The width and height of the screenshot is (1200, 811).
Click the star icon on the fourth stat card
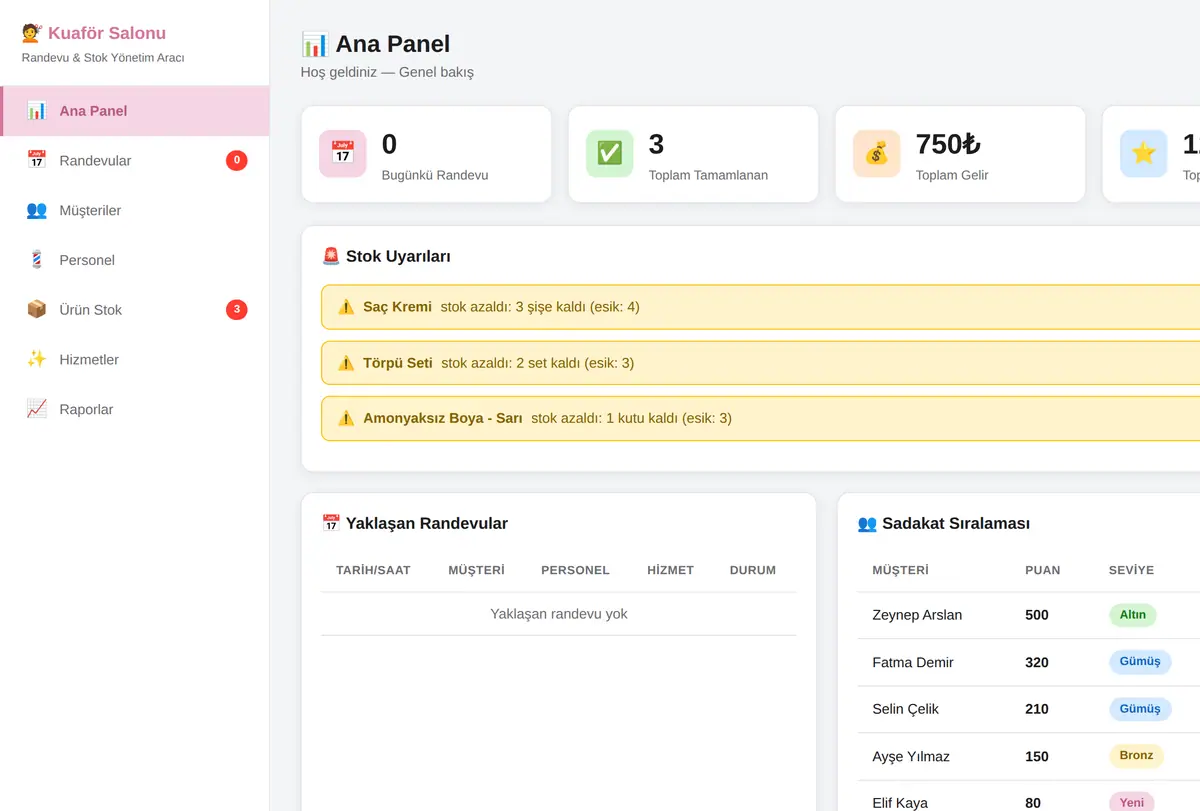[1144, 154]
